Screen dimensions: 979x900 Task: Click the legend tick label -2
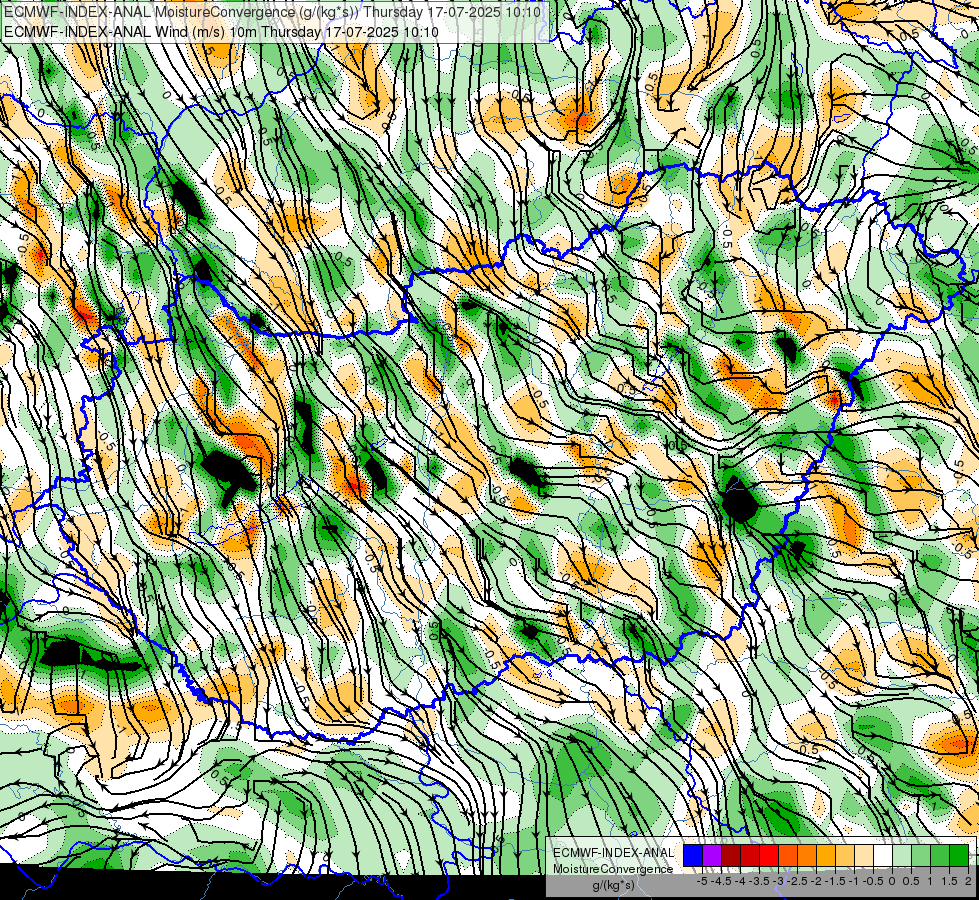[x=815, y=881]
